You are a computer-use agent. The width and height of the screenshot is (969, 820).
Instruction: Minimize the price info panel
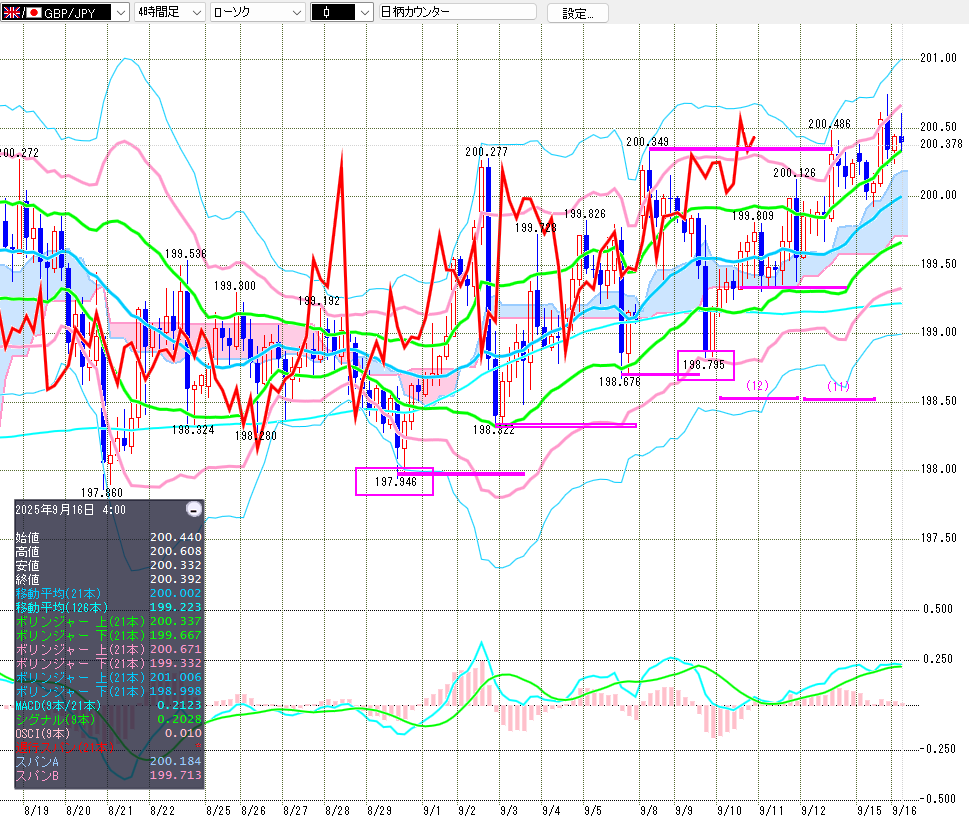coord(194,510)
